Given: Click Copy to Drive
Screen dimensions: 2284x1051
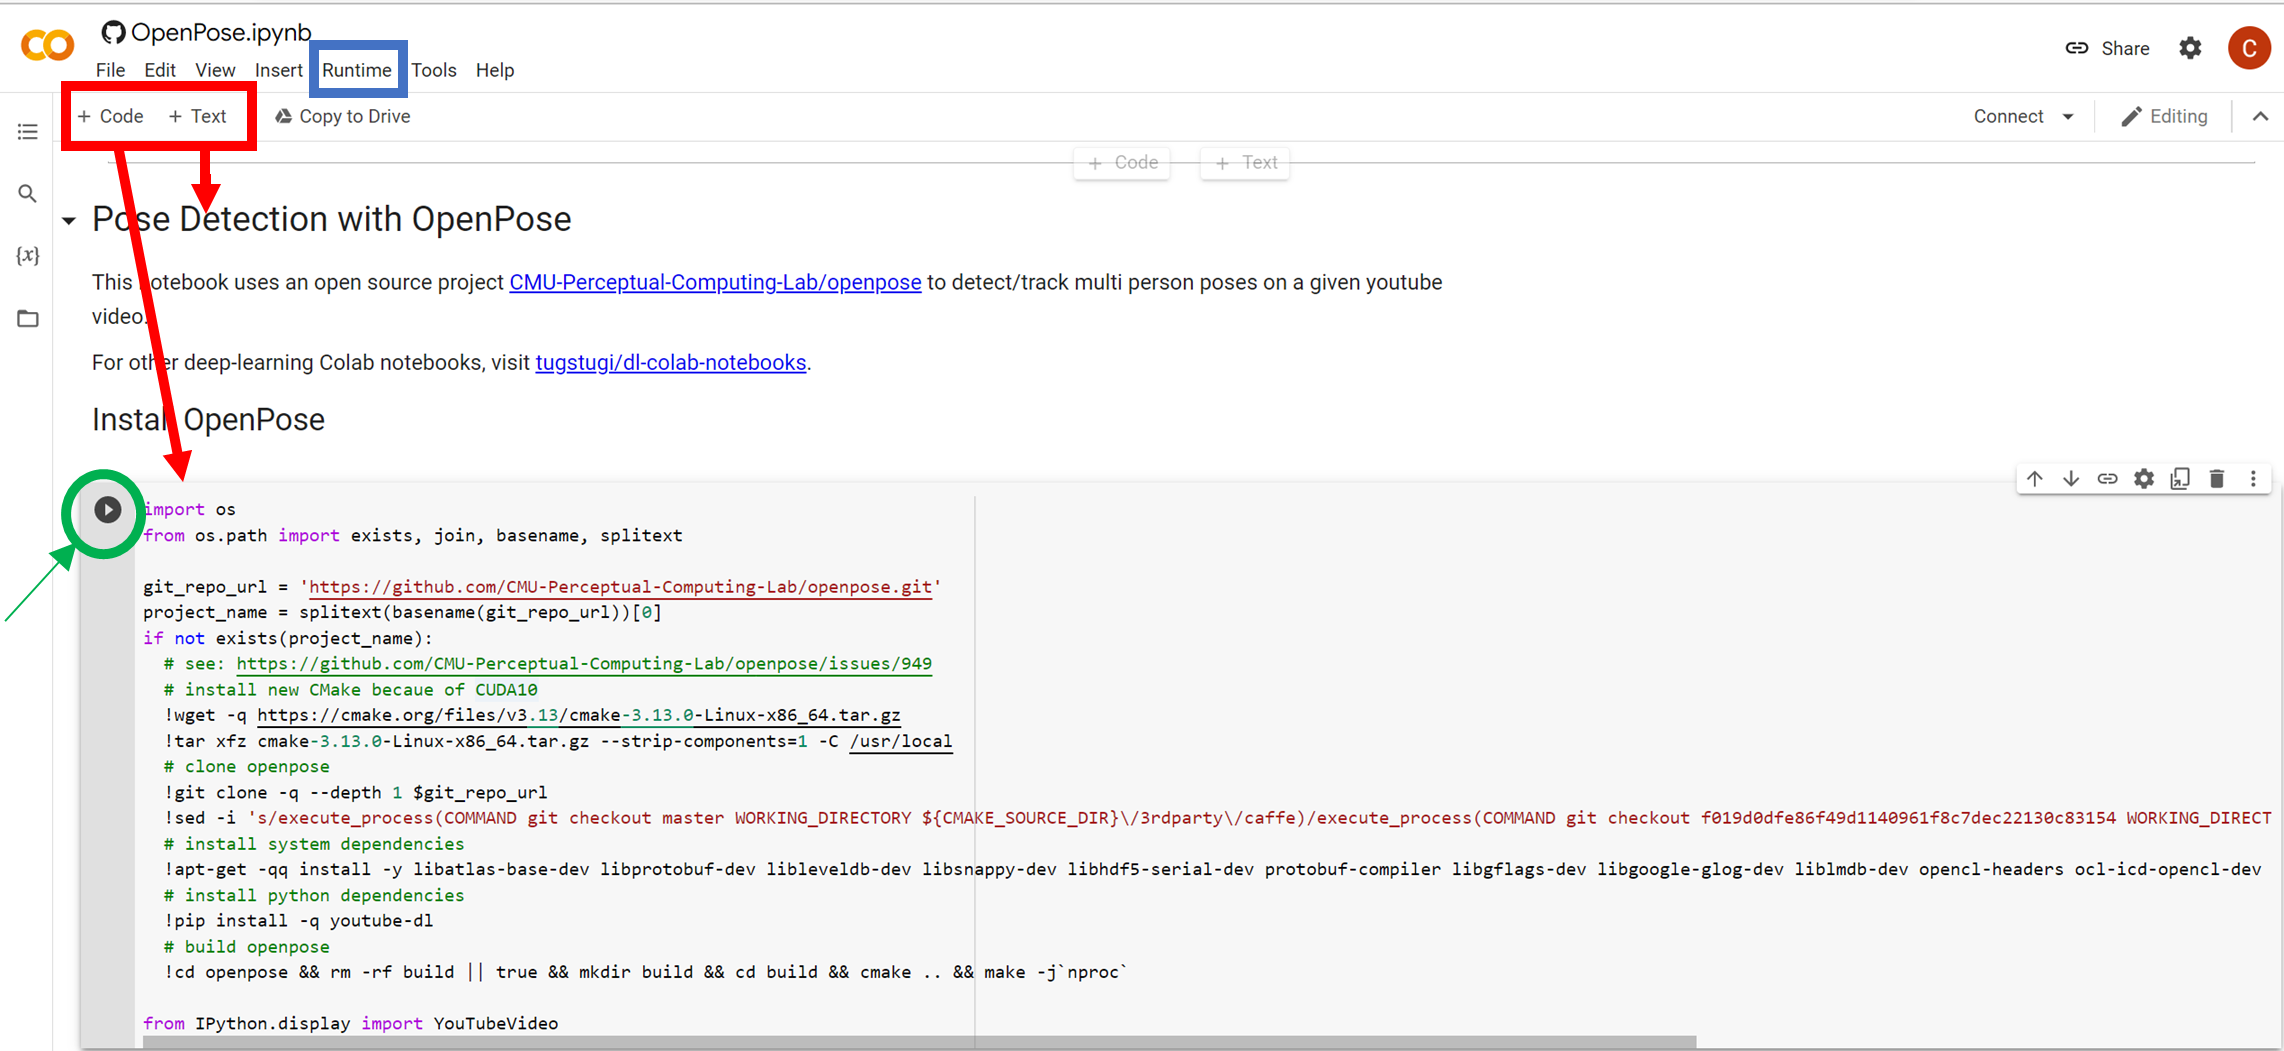Looking at the screenshot, I should (x=343, y=116).
